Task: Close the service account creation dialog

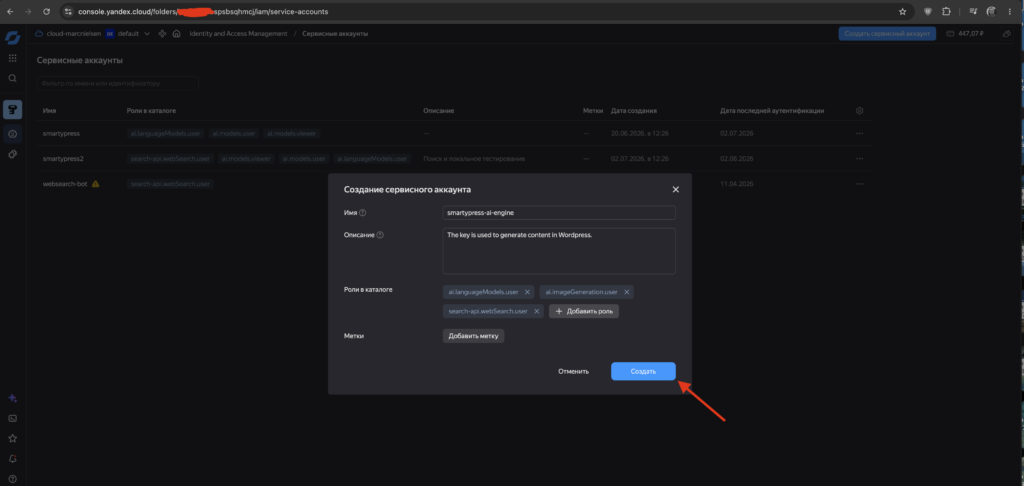Action: click(676, 189)
